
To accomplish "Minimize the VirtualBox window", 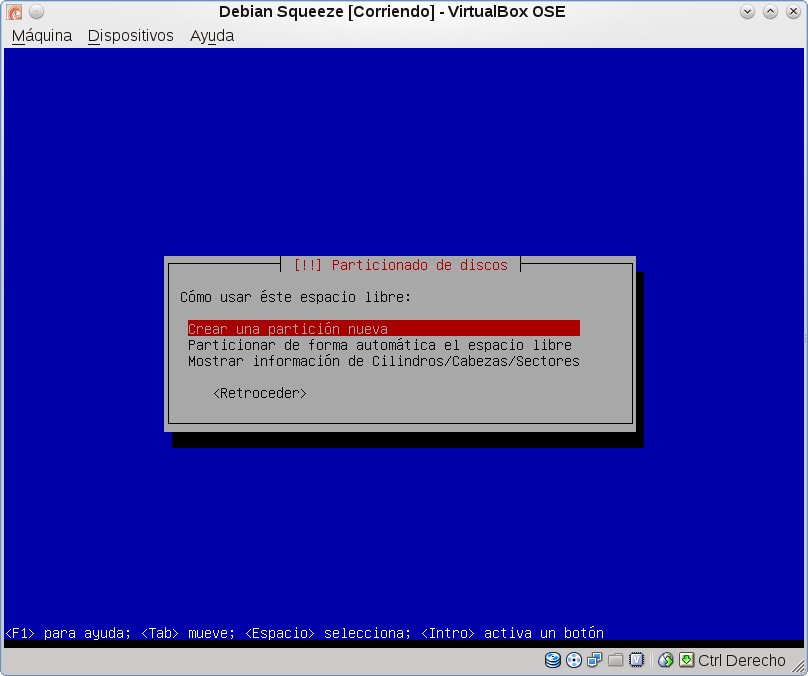I will point(747,11).
